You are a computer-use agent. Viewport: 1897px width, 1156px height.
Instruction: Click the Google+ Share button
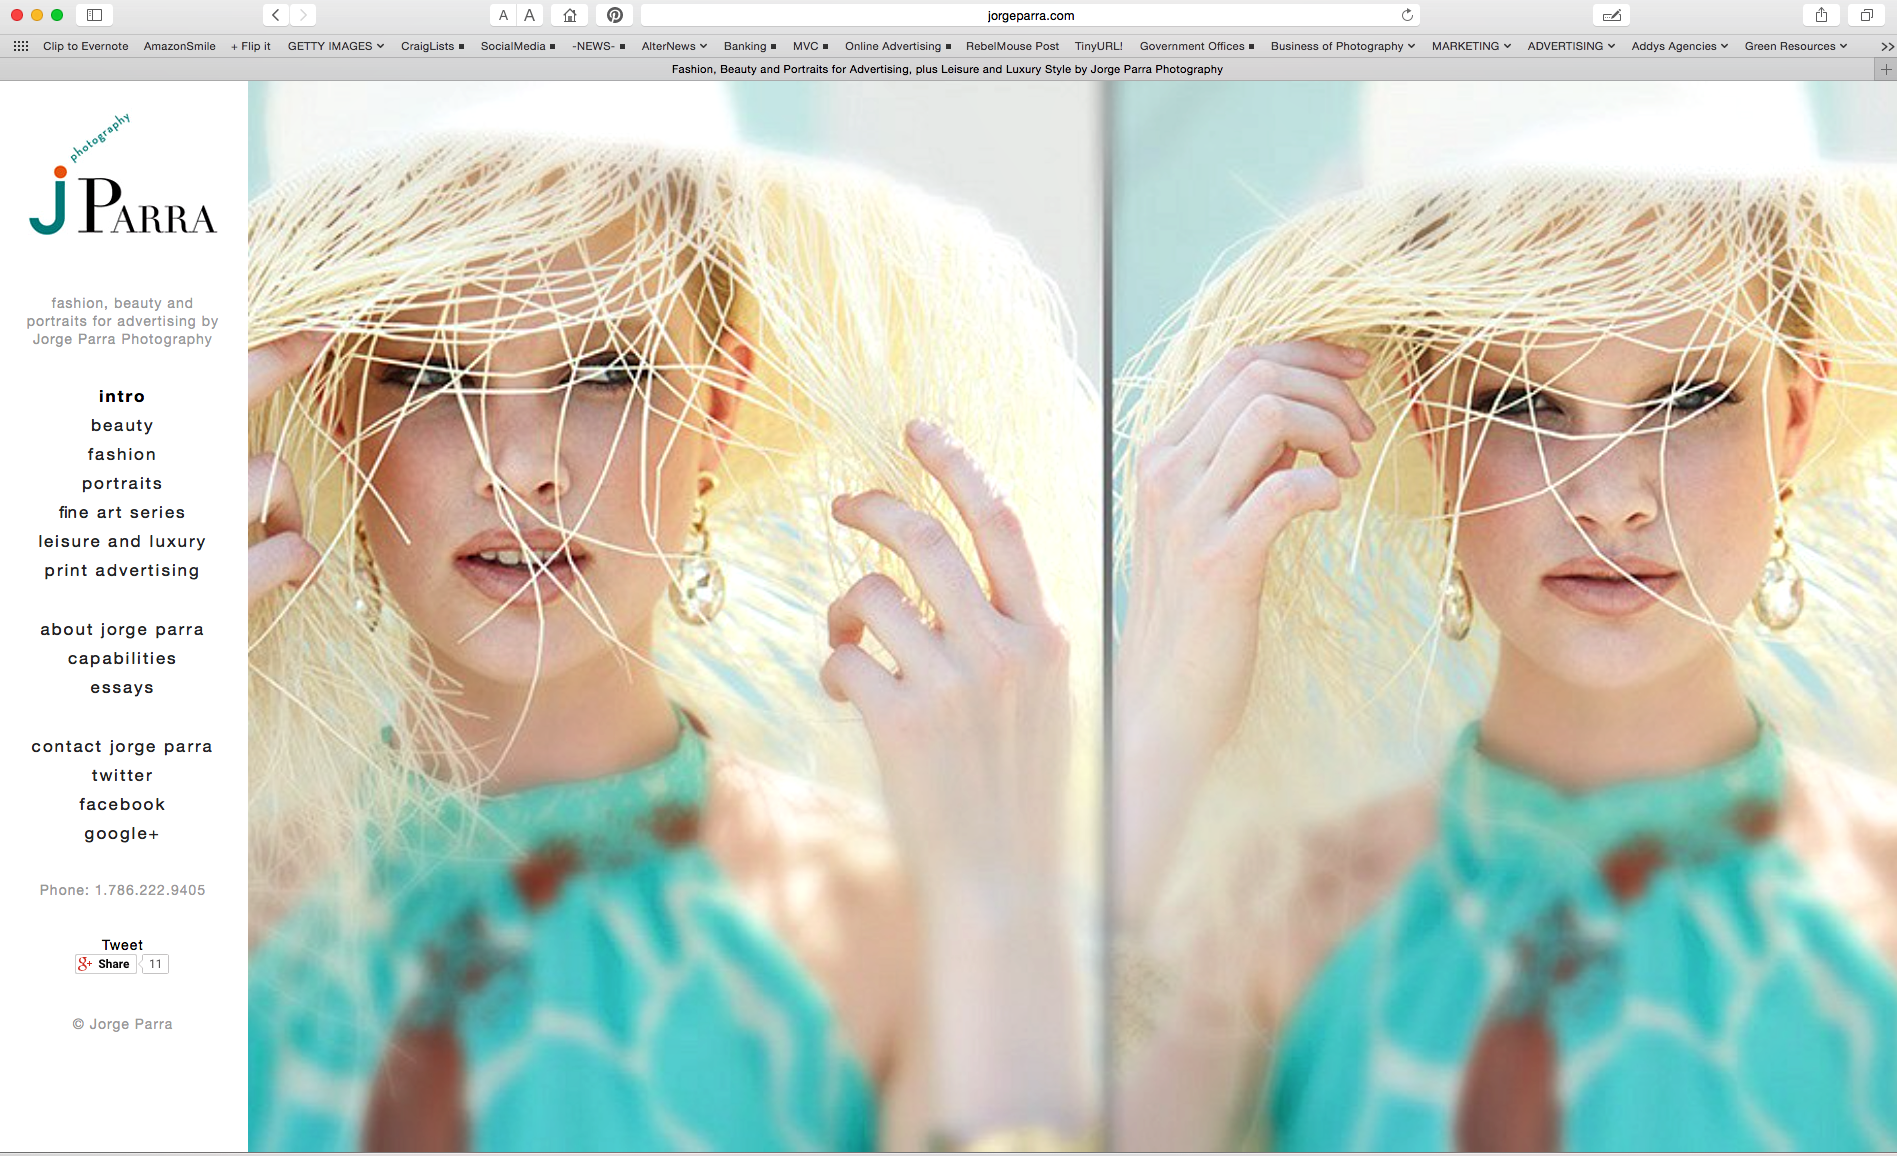click(x=106, y=964)
